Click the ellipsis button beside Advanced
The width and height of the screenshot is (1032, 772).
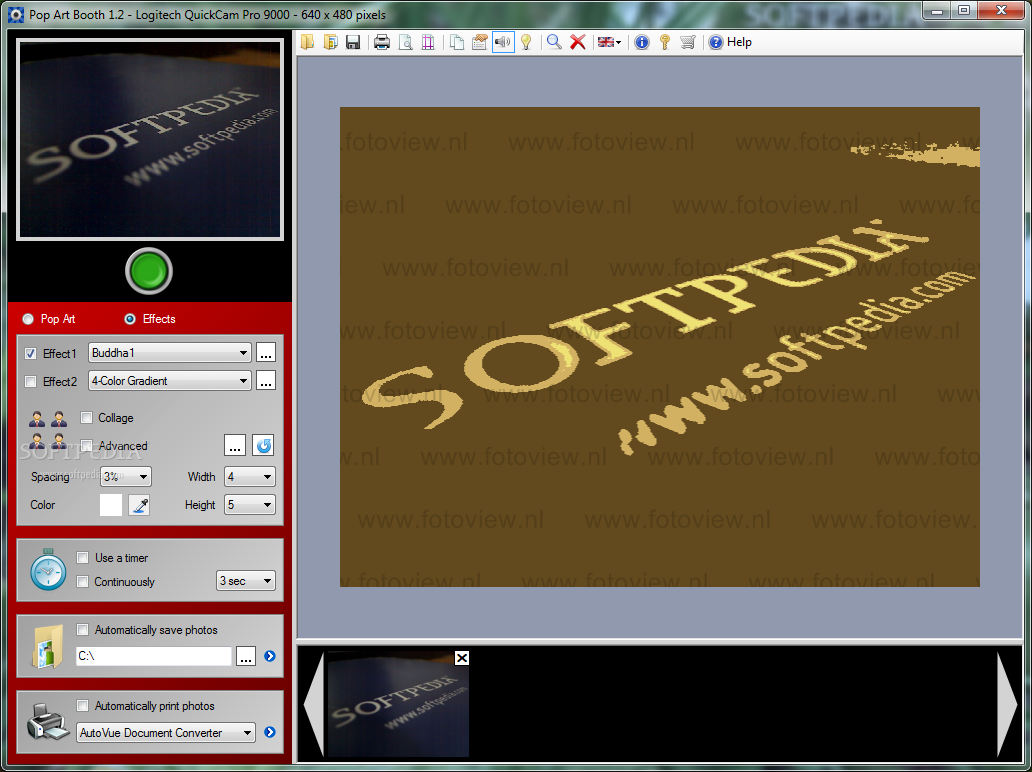click(x=235, y=446)
